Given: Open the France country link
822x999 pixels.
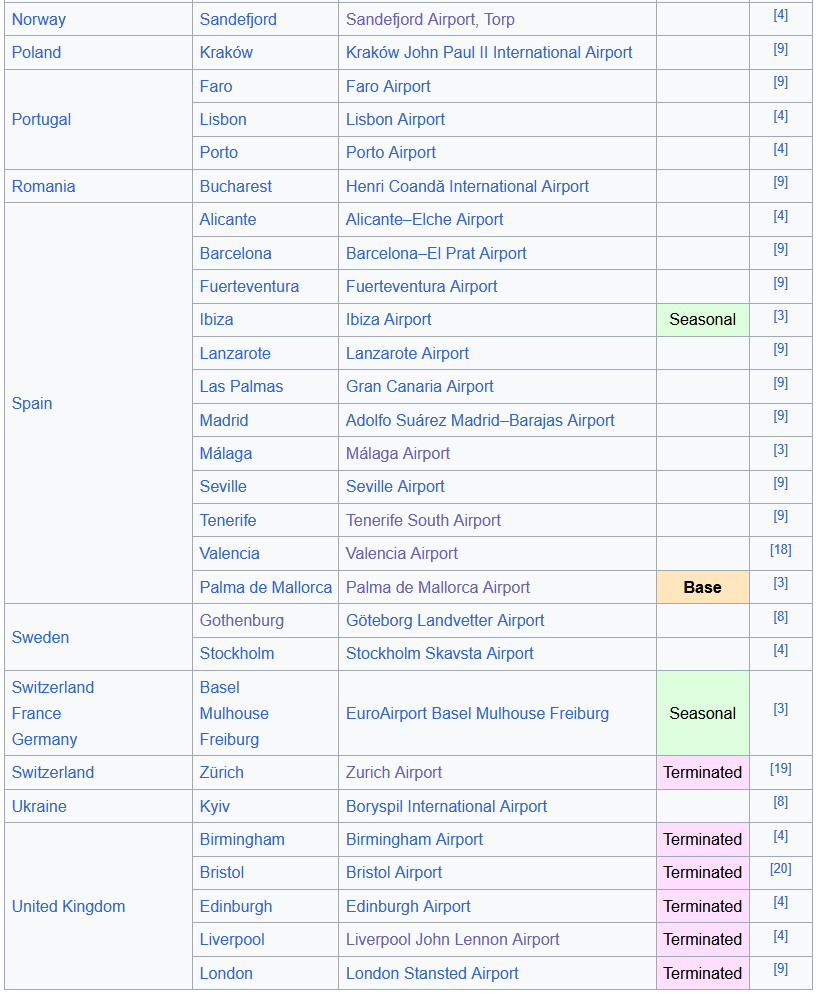Looking at the screenshot, I should click(x=36, y=713).
